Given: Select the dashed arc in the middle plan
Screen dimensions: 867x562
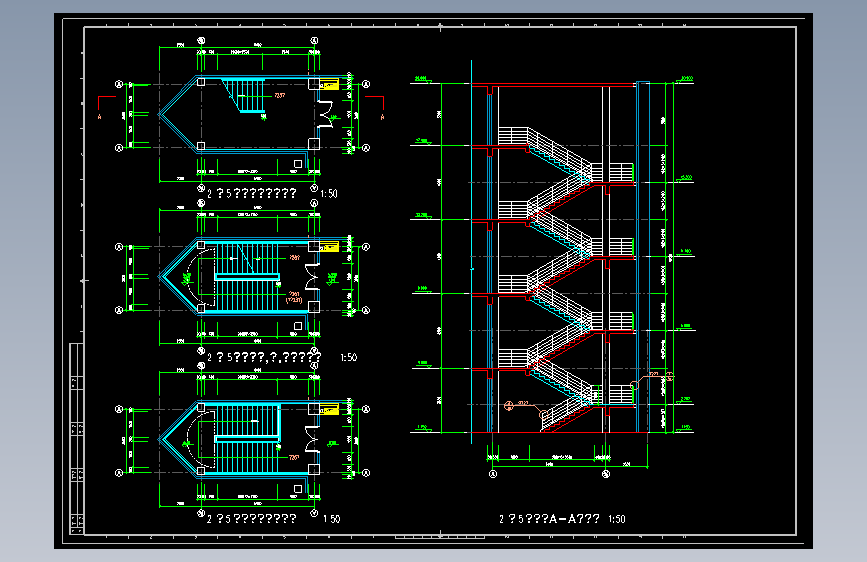Looking at the screenshot, I should 199,277.
